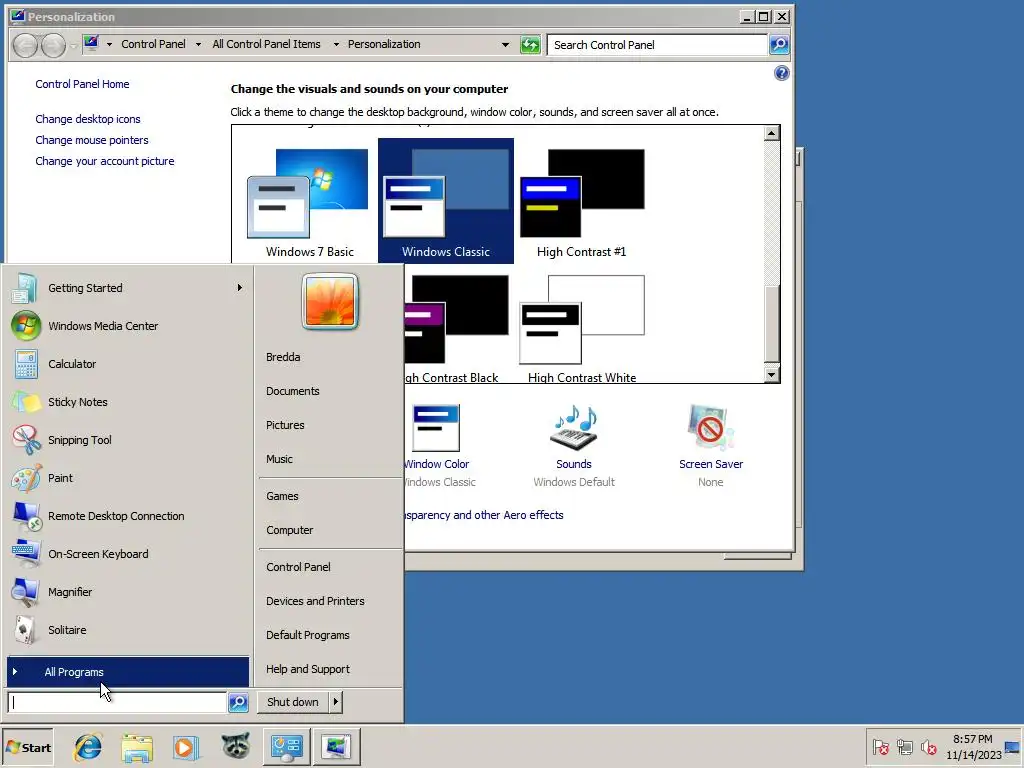The width and height of the screenshot is (1024, 768).
Task: Start Solitaire game
Action: [x=128, y=630]
